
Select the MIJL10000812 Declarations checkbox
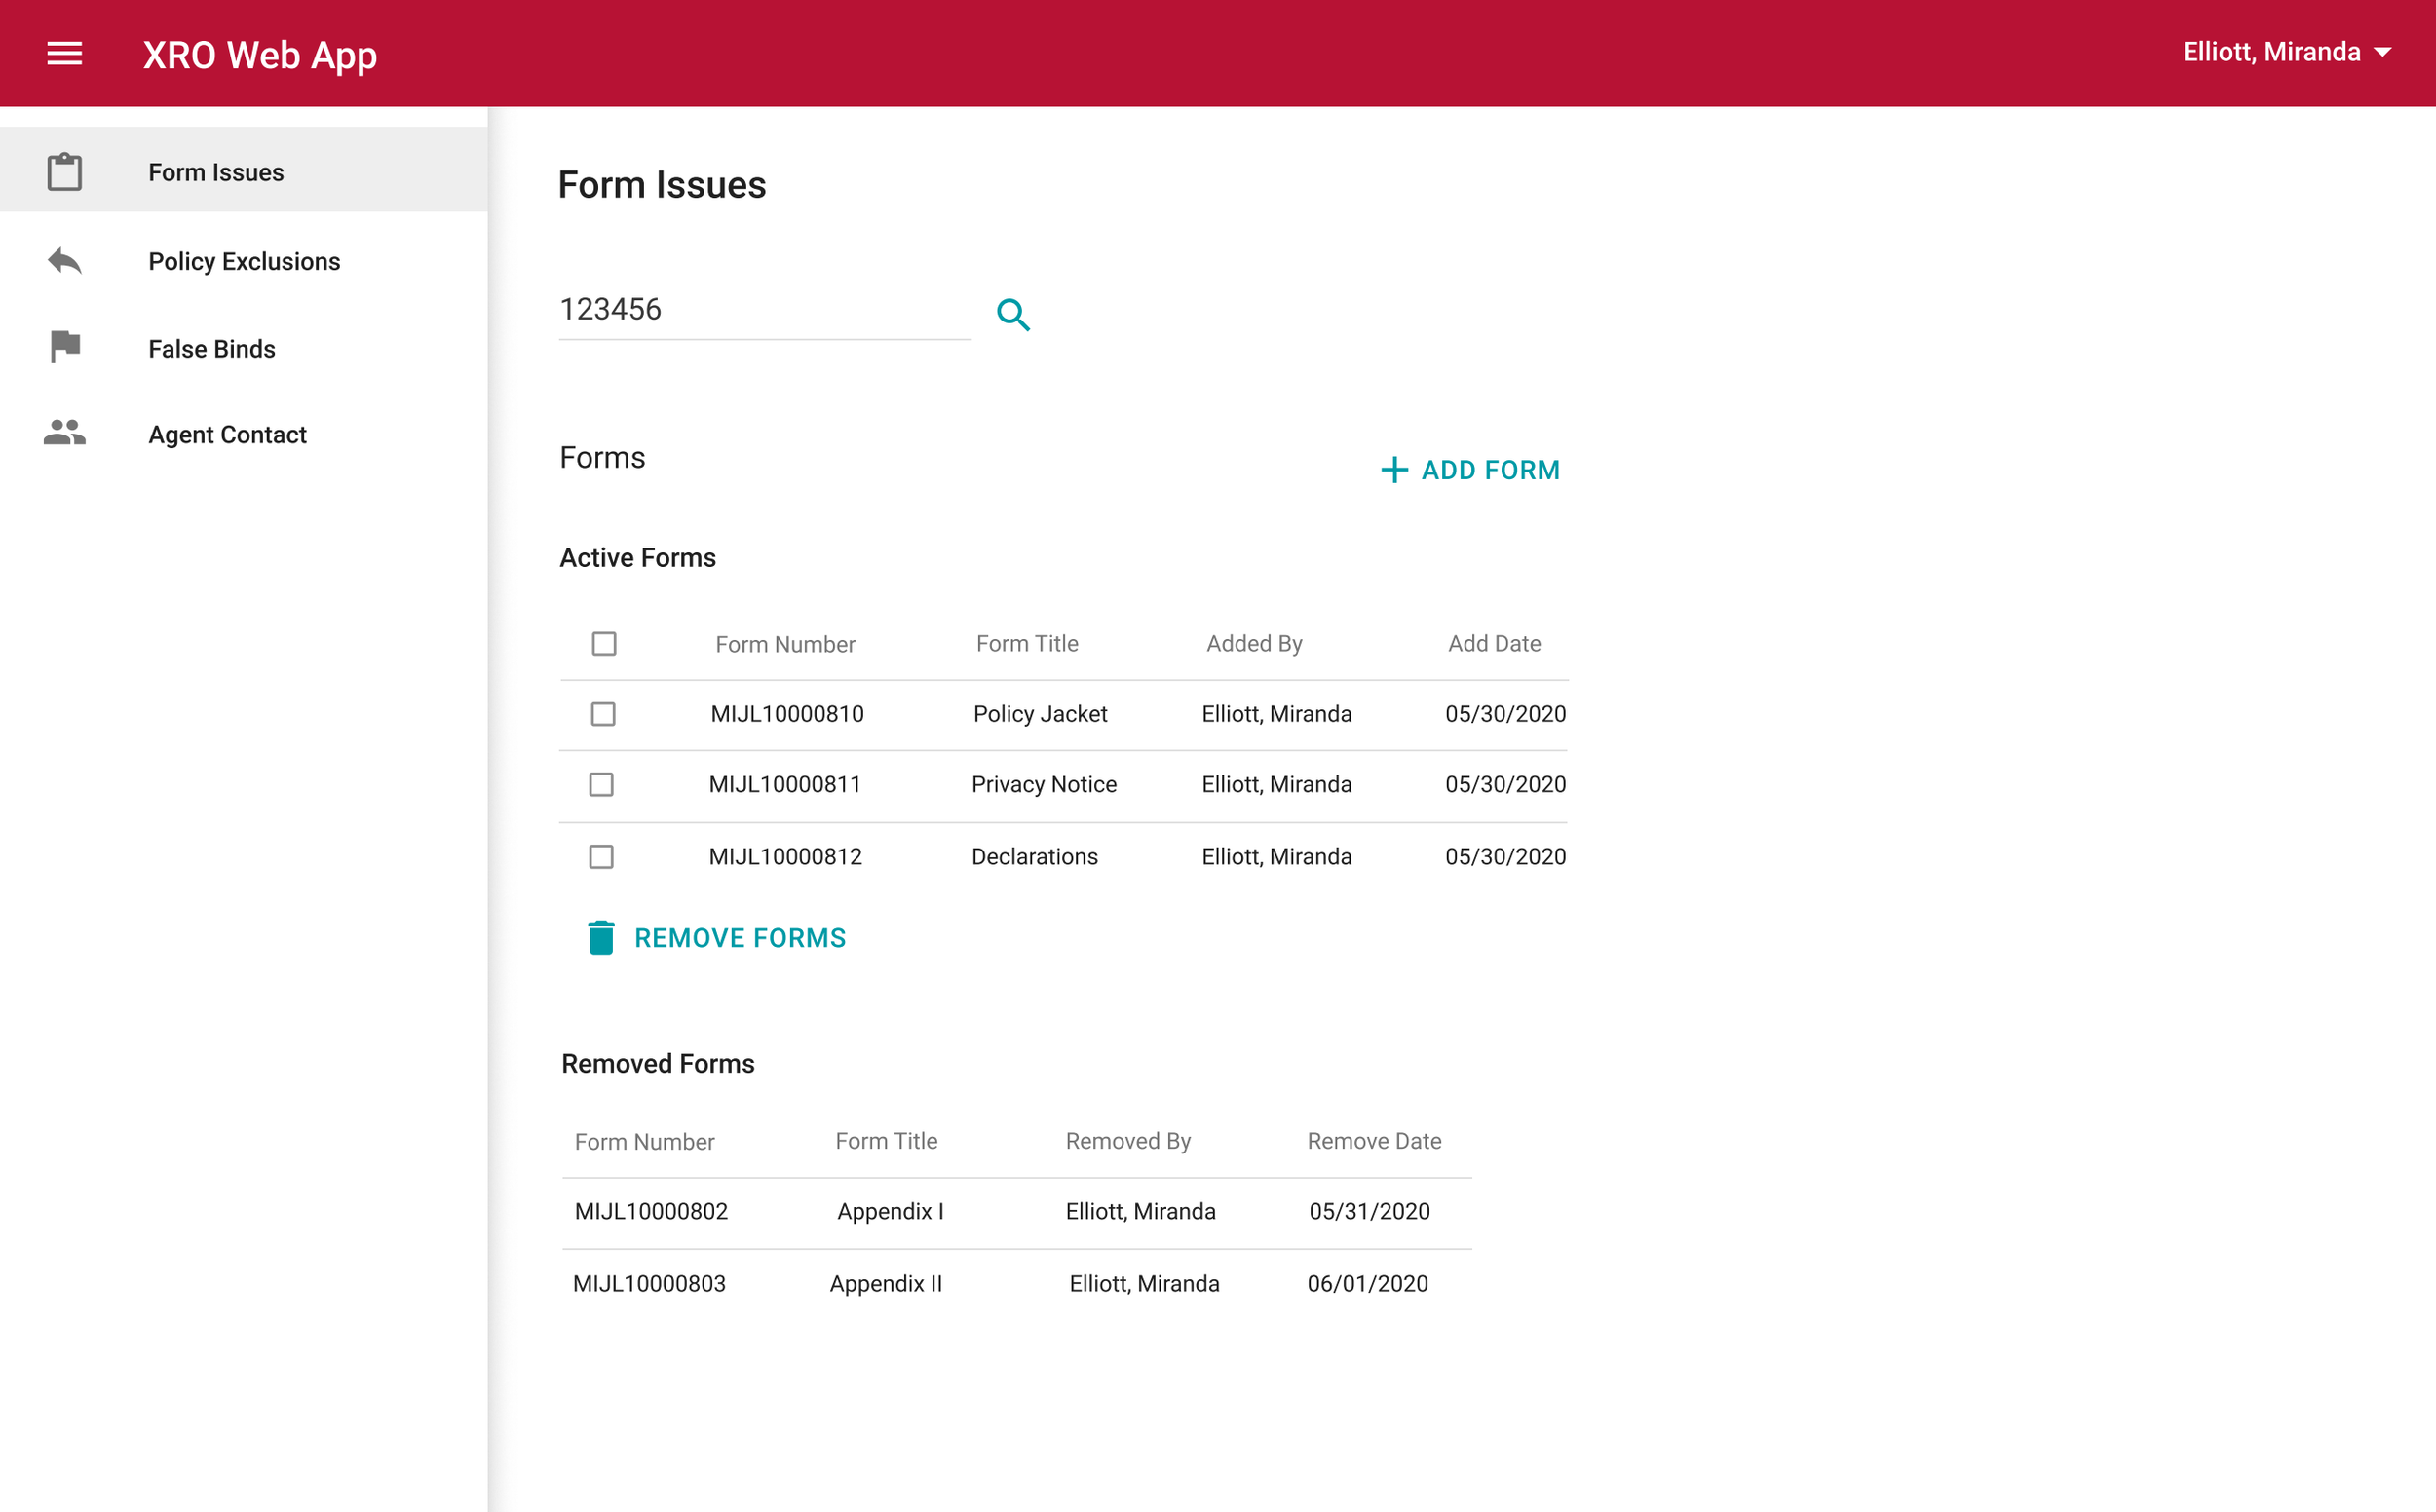pos(601,857)
